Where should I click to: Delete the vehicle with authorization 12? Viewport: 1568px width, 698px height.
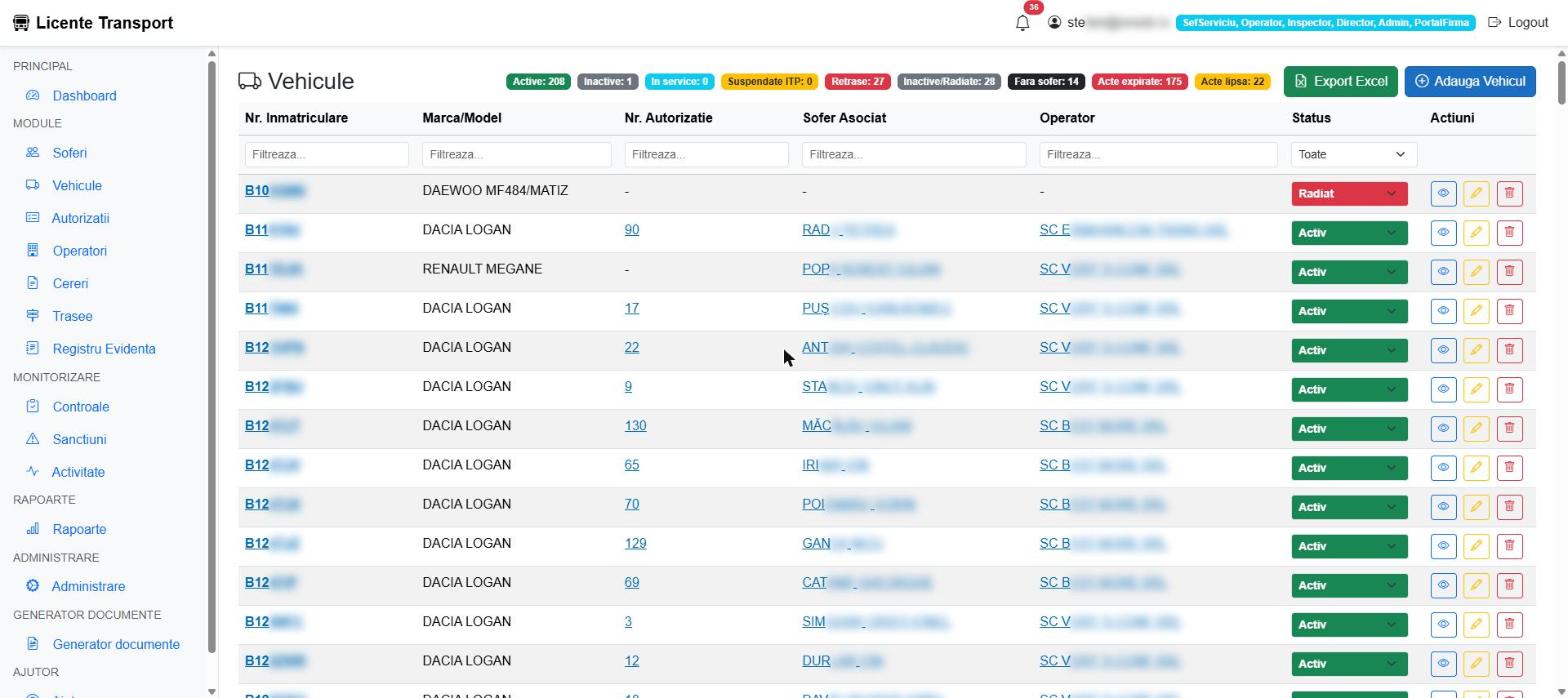click(1509, 663)
